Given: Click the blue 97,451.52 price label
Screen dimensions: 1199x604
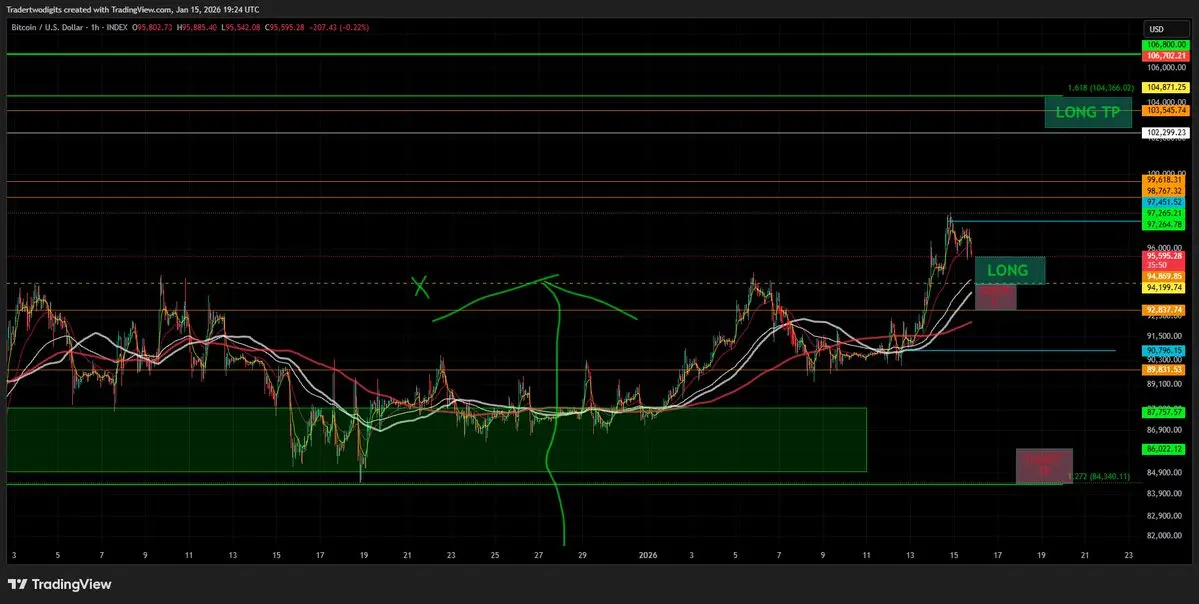Looking at the screenshot, I should click(x=1165, y=202).
